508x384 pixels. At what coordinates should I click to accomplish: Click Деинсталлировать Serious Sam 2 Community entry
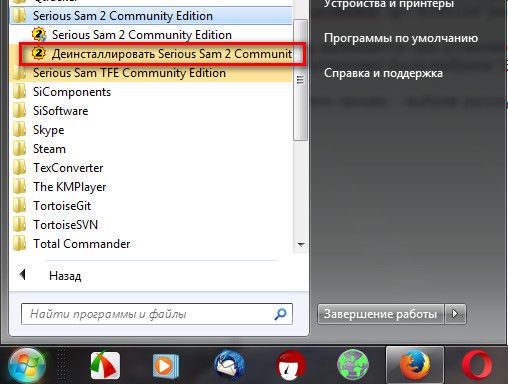click(x=162, y=54)
